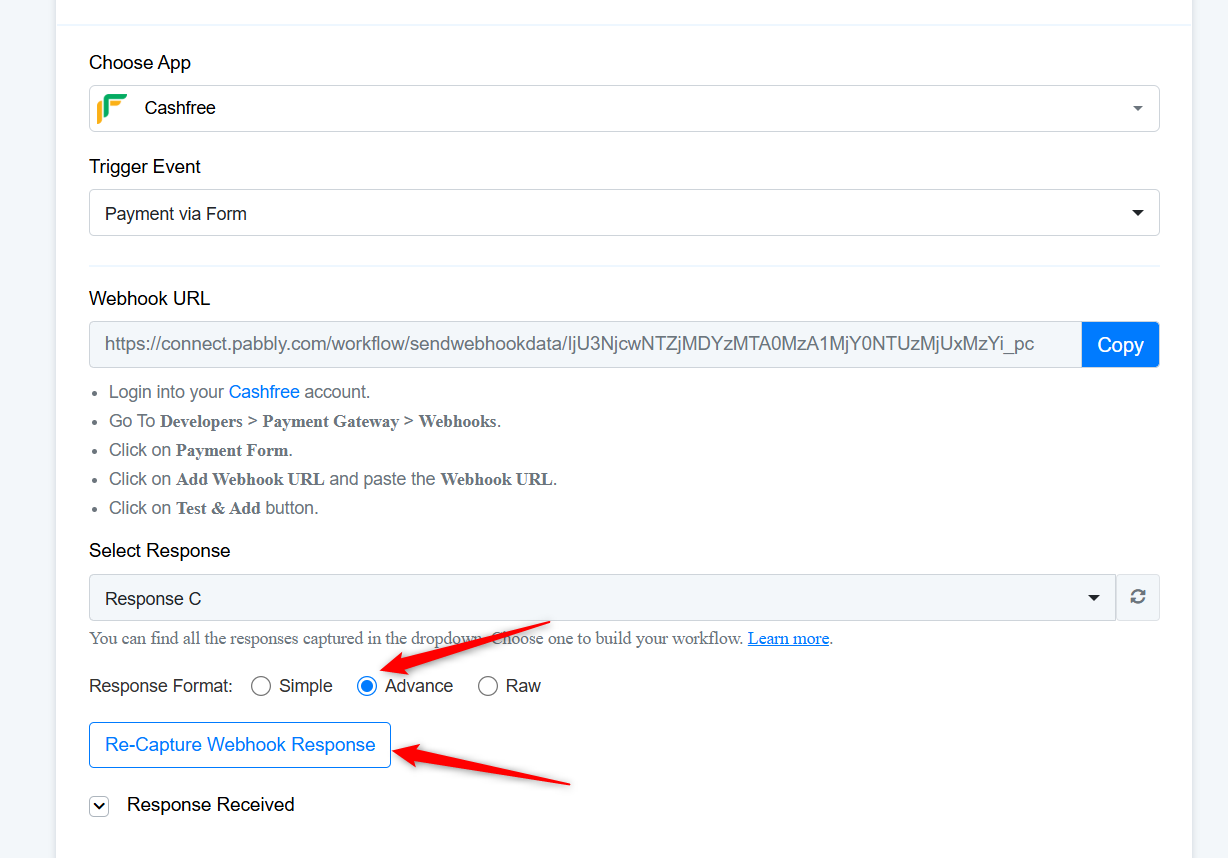Click the Payment via Form selection
The height and width of the screenshot is (858, 1228).
(624, 213)
